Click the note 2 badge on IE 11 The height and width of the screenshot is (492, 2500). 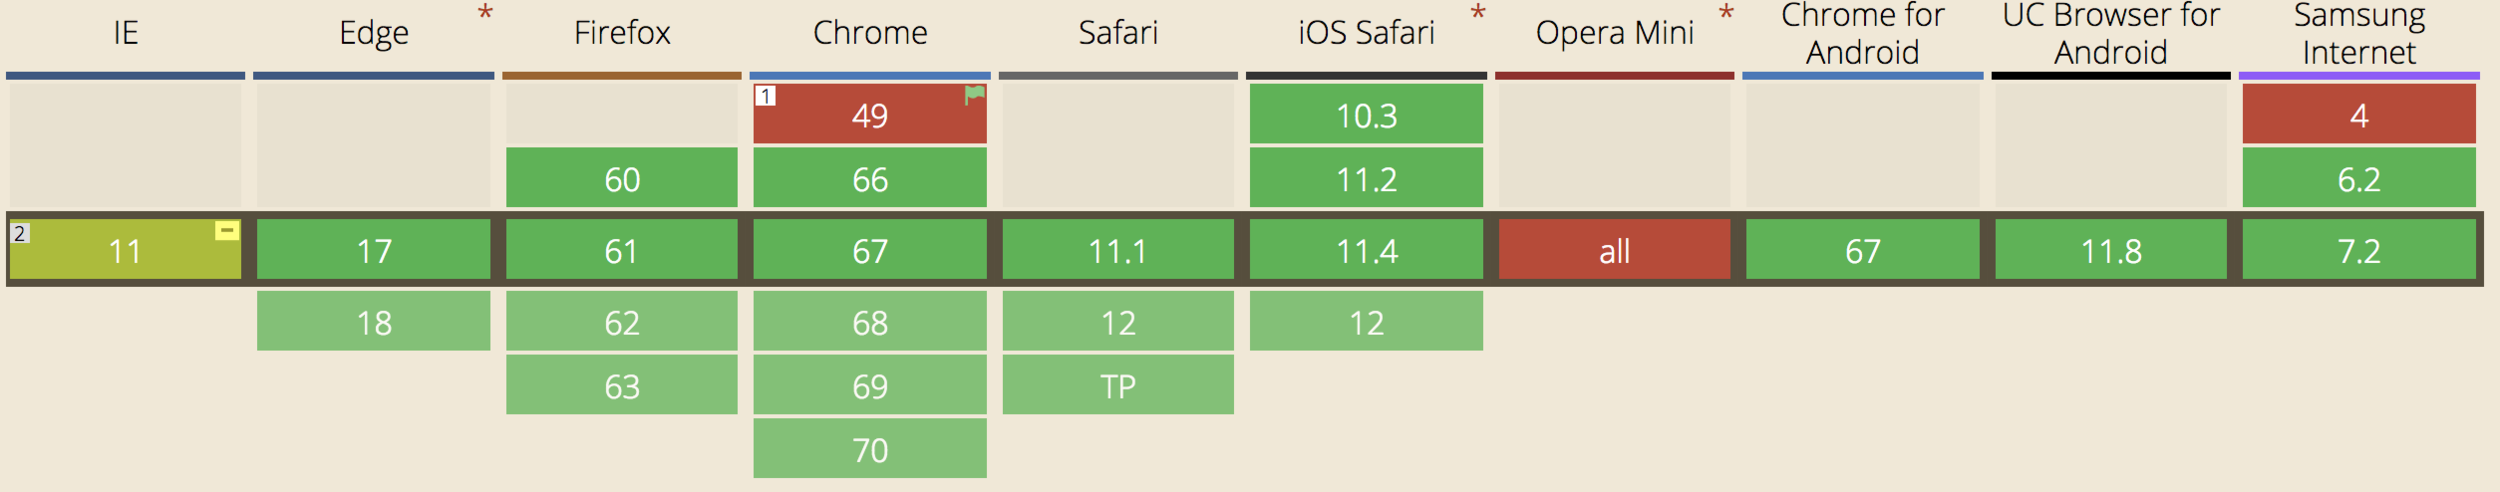(20, 233)
